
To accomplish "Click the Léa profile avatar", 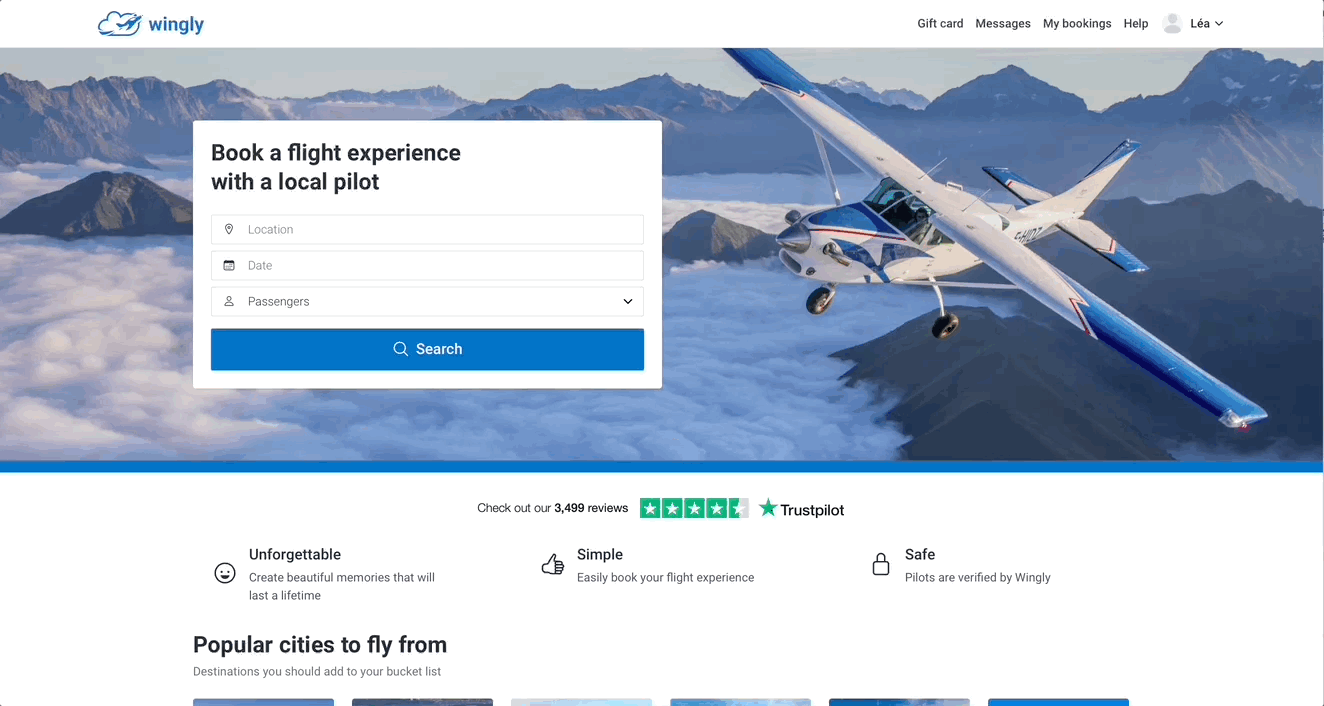I will [1173, 24].
